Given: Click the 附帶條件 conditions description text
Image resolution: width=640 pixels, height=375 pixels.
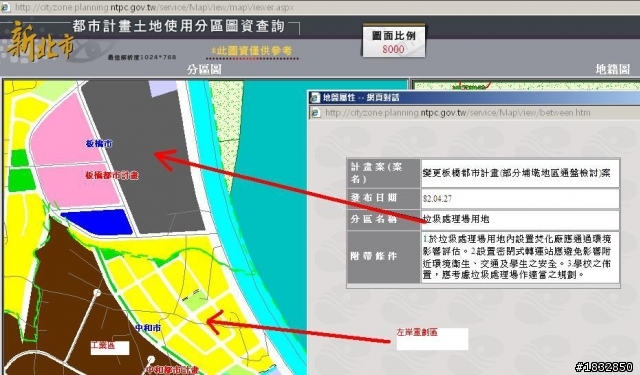Looking at the screenshot, I should [x=517, y=257].
